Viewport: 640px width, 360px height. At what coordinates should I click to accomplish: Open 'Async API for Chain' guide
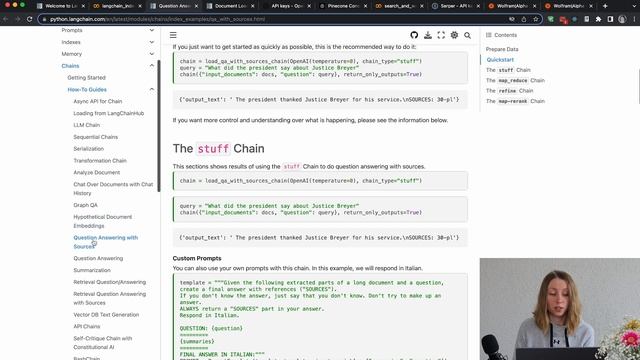click(98, 101)
